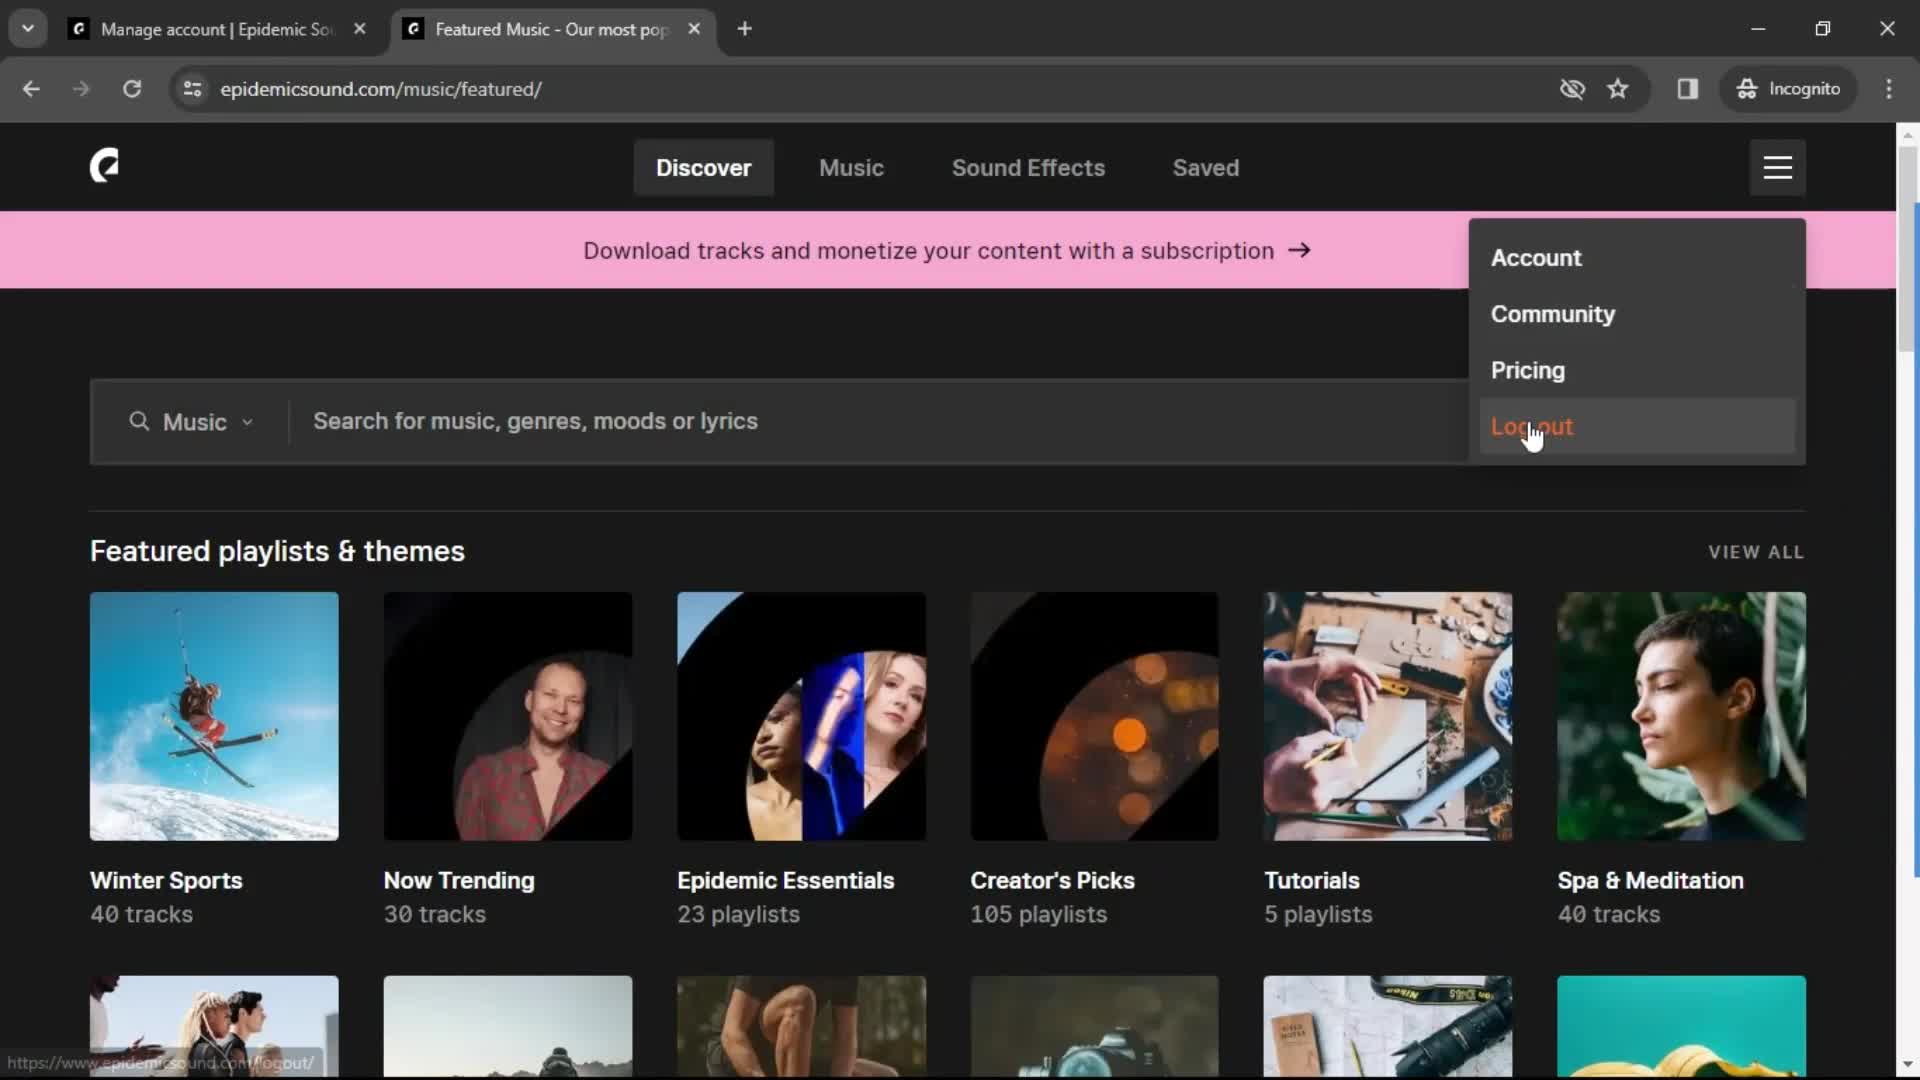
Task: Expand the browser tab list dropdown
Action: click(x=28, y=28)
